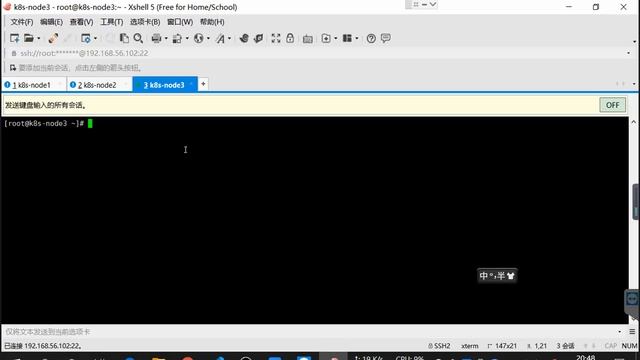Click the tab arrange layout icon
Screen dimensions: 640x360
click(x=347, y=38)
